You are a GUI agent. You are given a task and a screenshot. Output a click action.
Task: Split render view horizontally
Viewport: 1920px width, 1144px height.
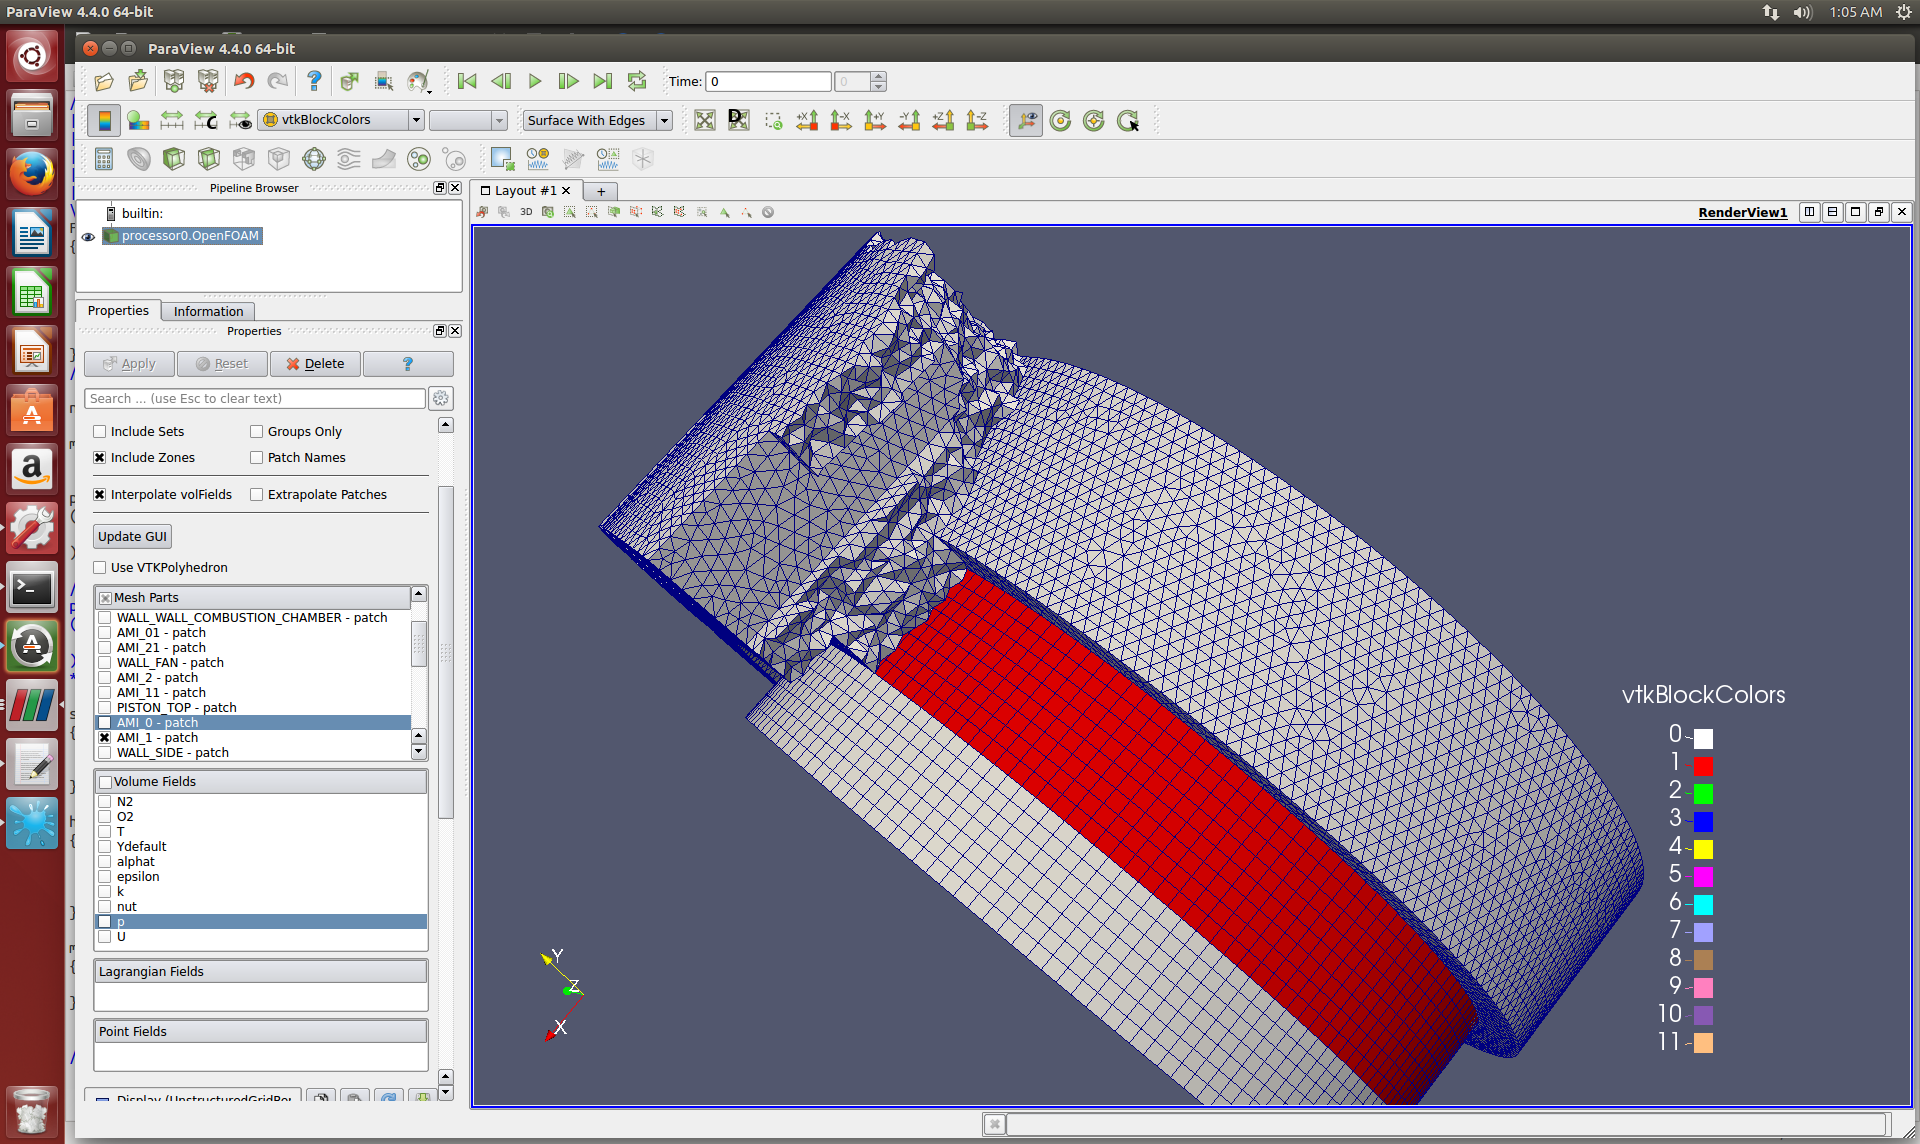pos(1810,212)
